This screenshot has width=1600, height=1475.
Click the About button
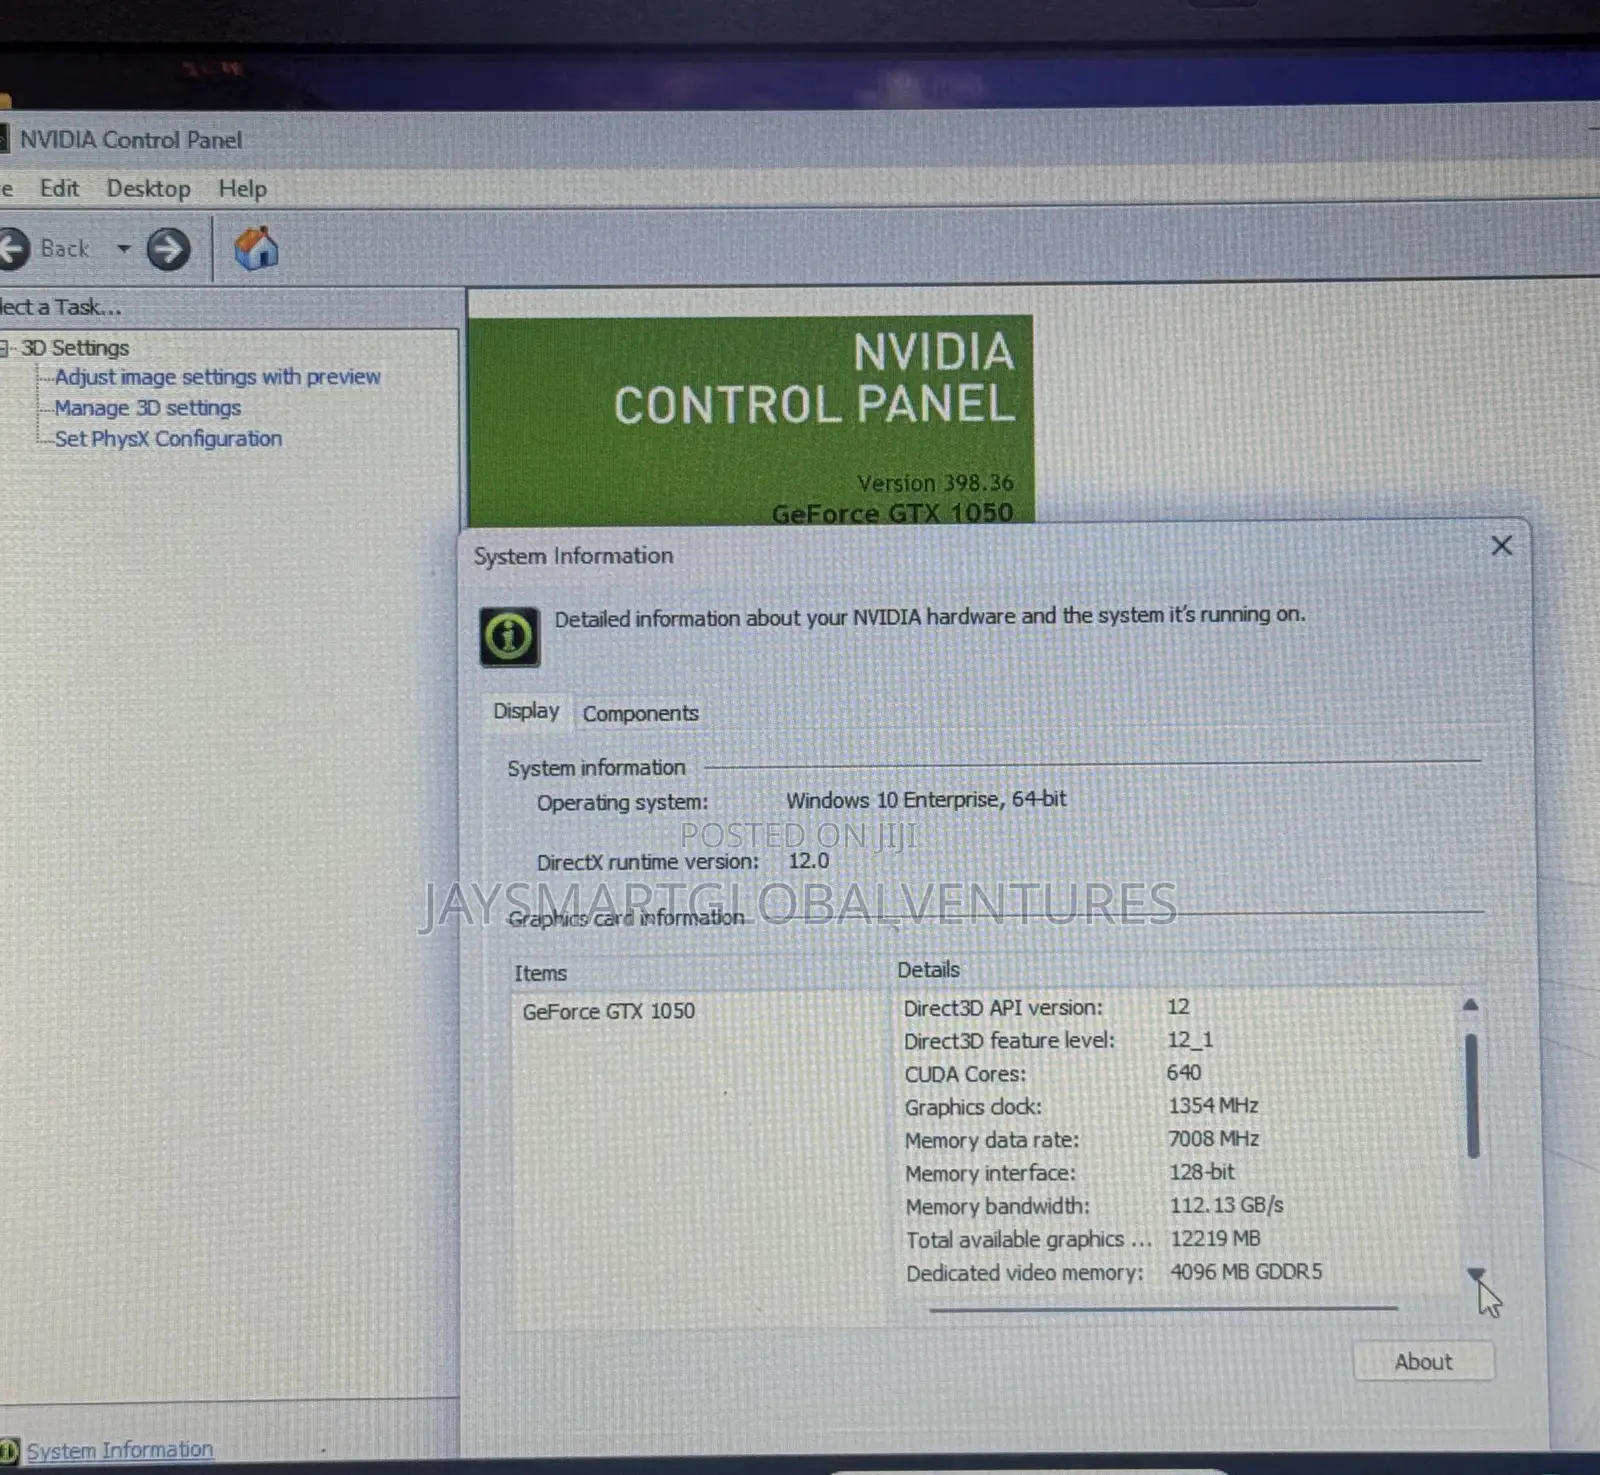1423,1362
